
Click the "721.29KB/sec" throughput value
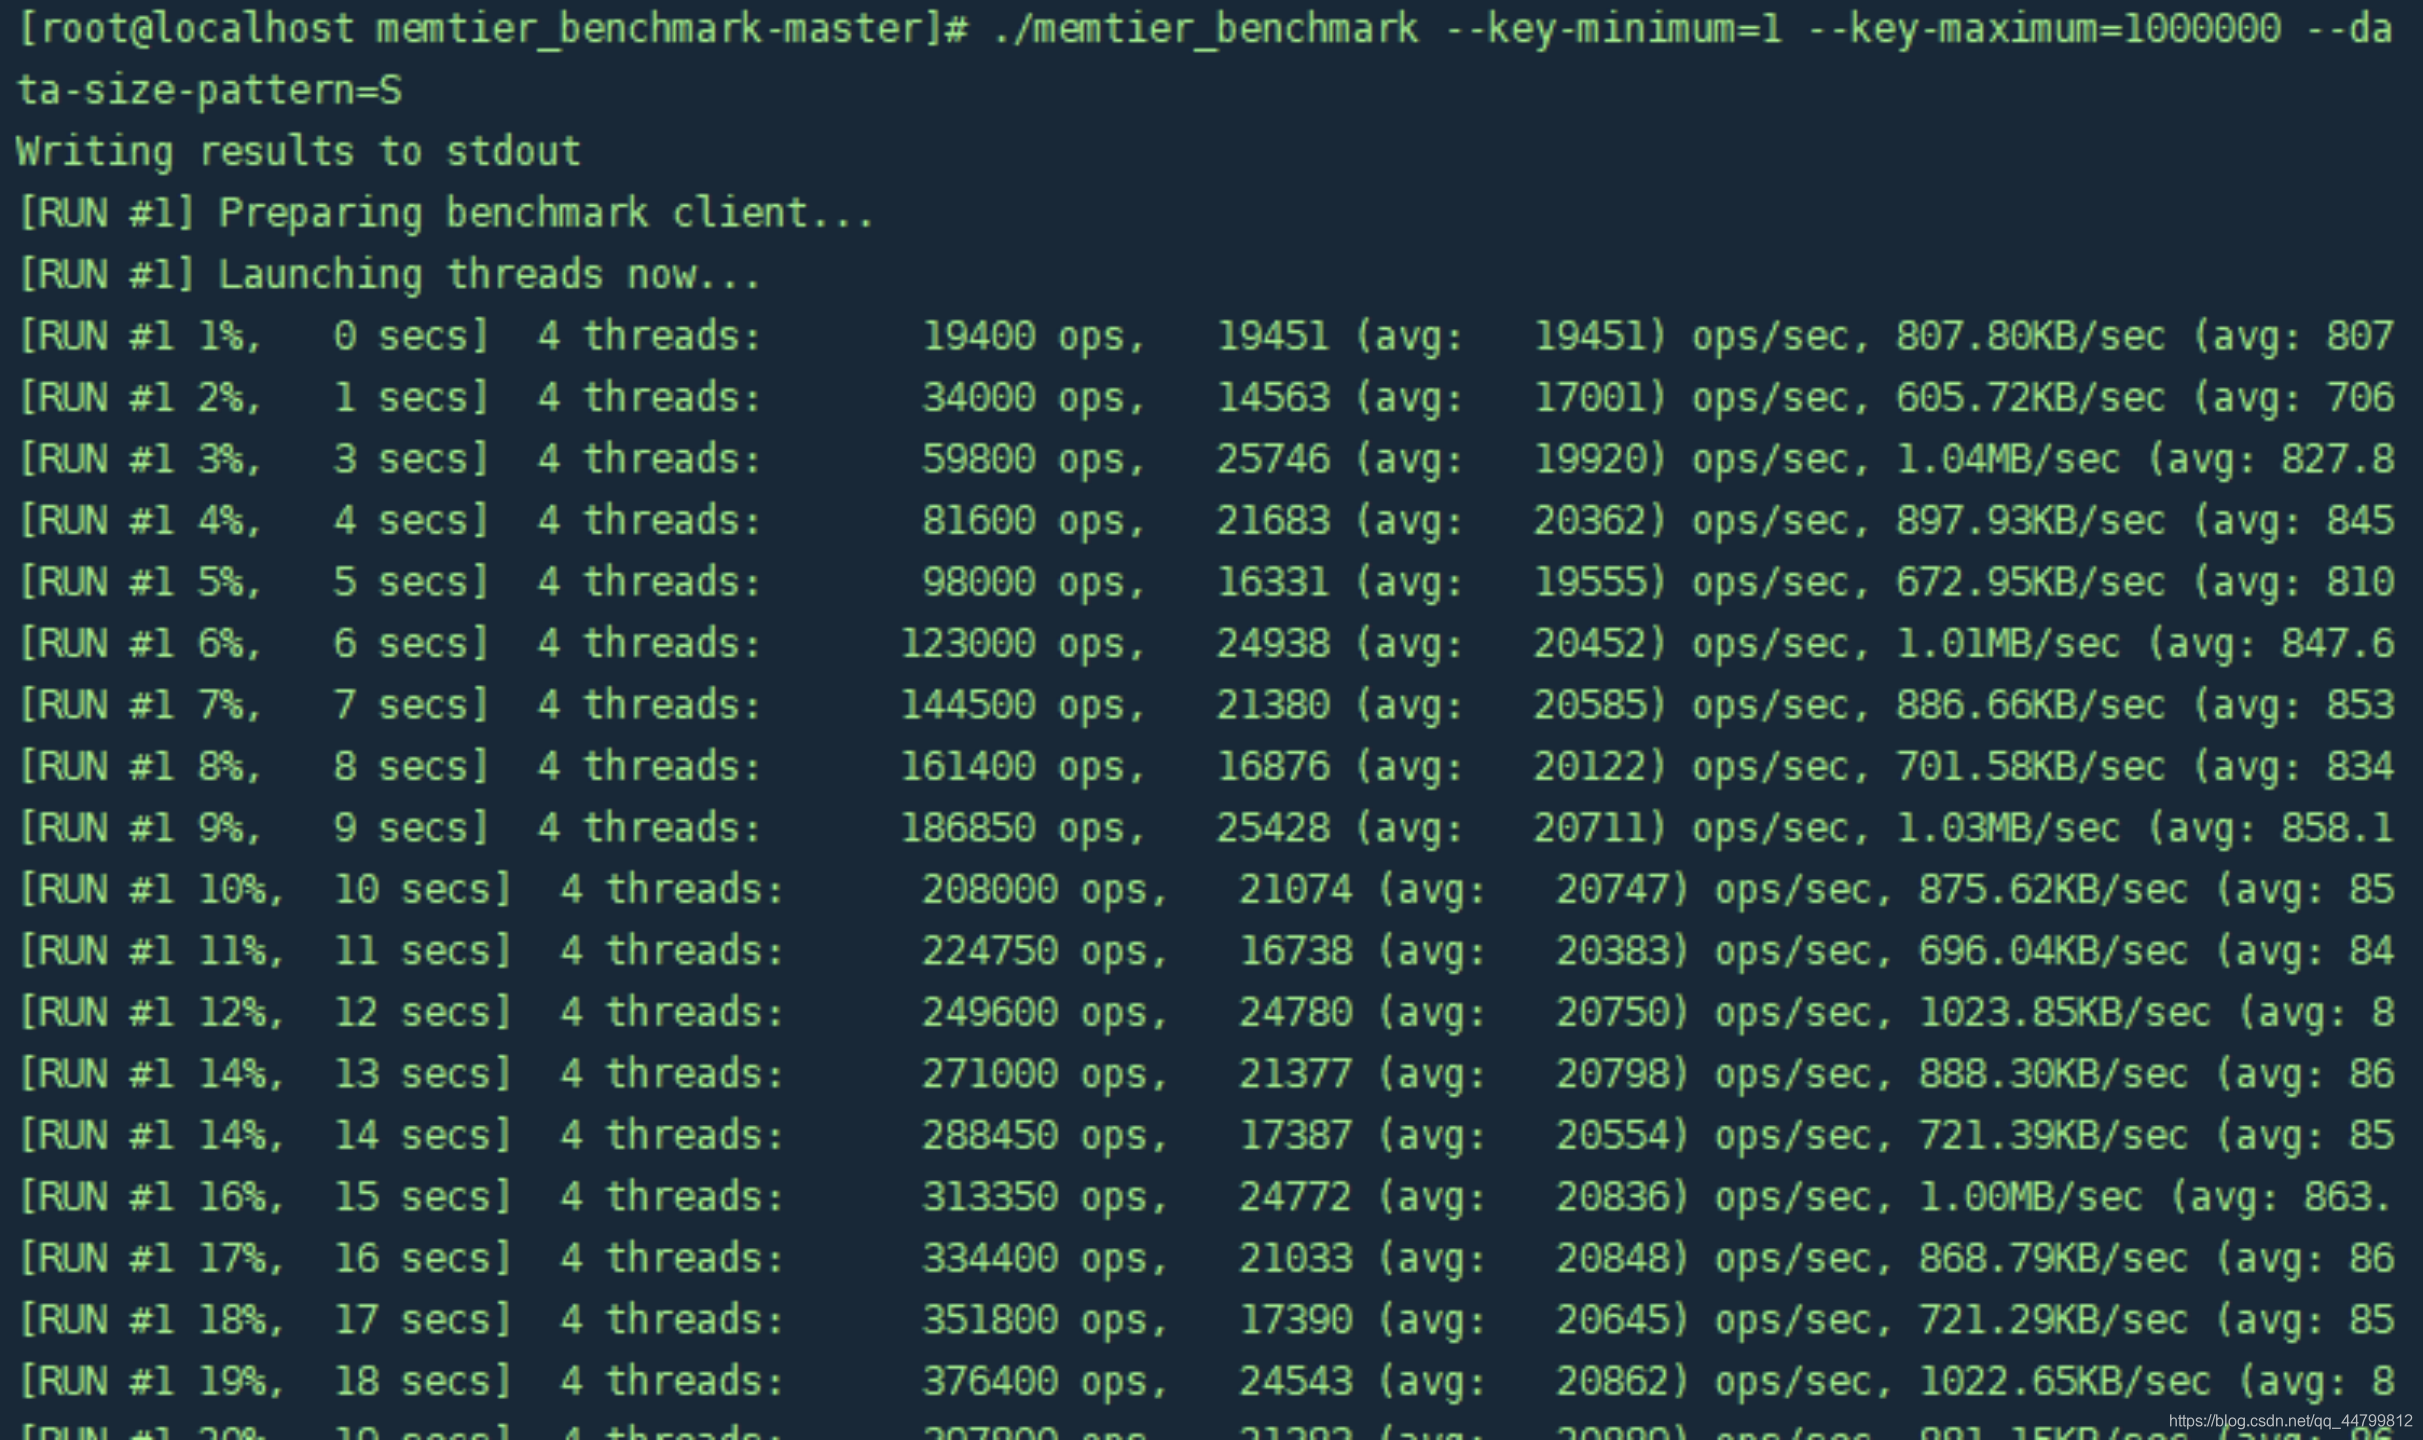coord(2053,1321)
